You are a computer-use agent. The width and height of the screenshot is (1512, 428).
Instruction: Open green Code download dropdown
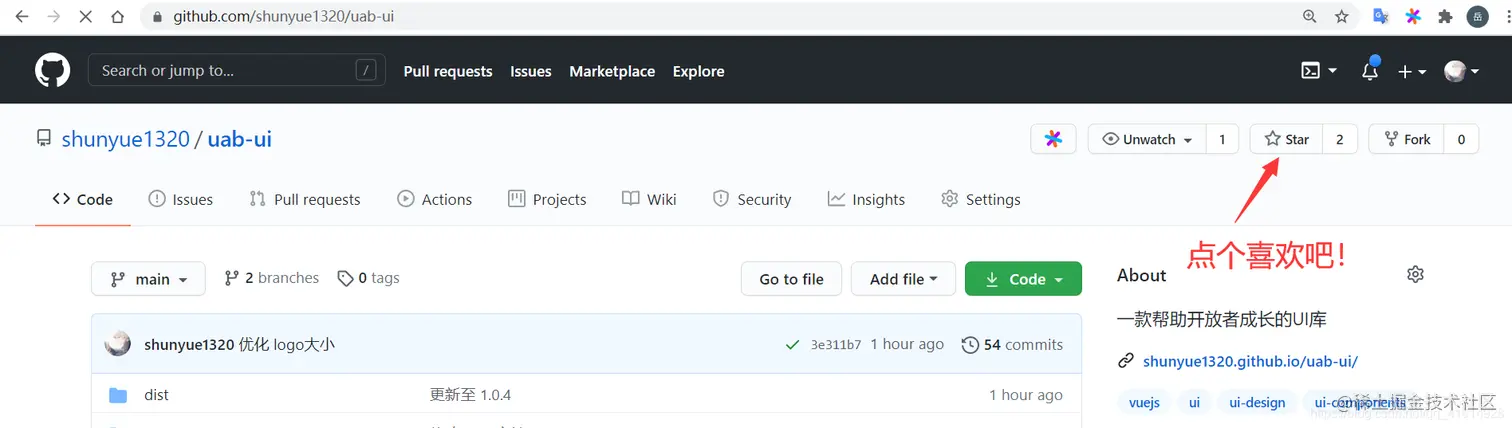pos(1023,279)
